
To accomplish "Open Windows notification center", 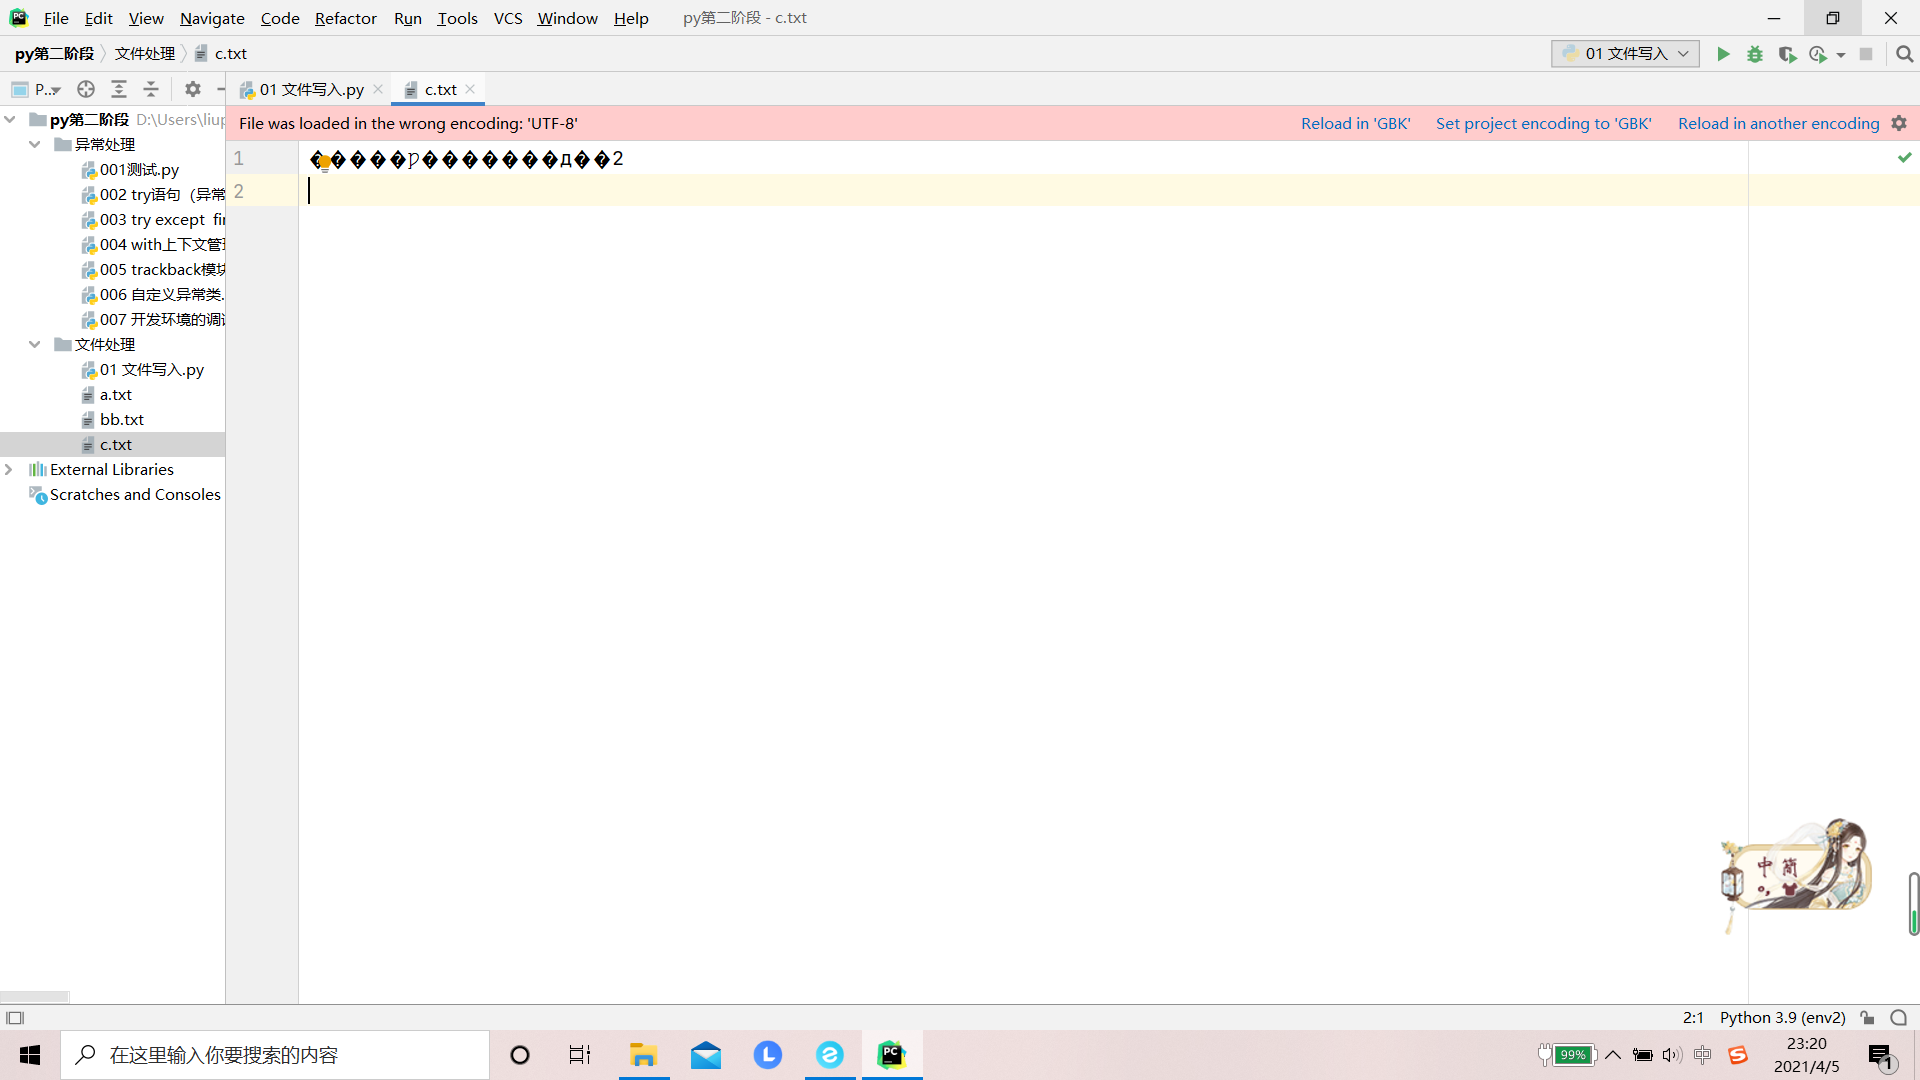I will point(1880,1055).
